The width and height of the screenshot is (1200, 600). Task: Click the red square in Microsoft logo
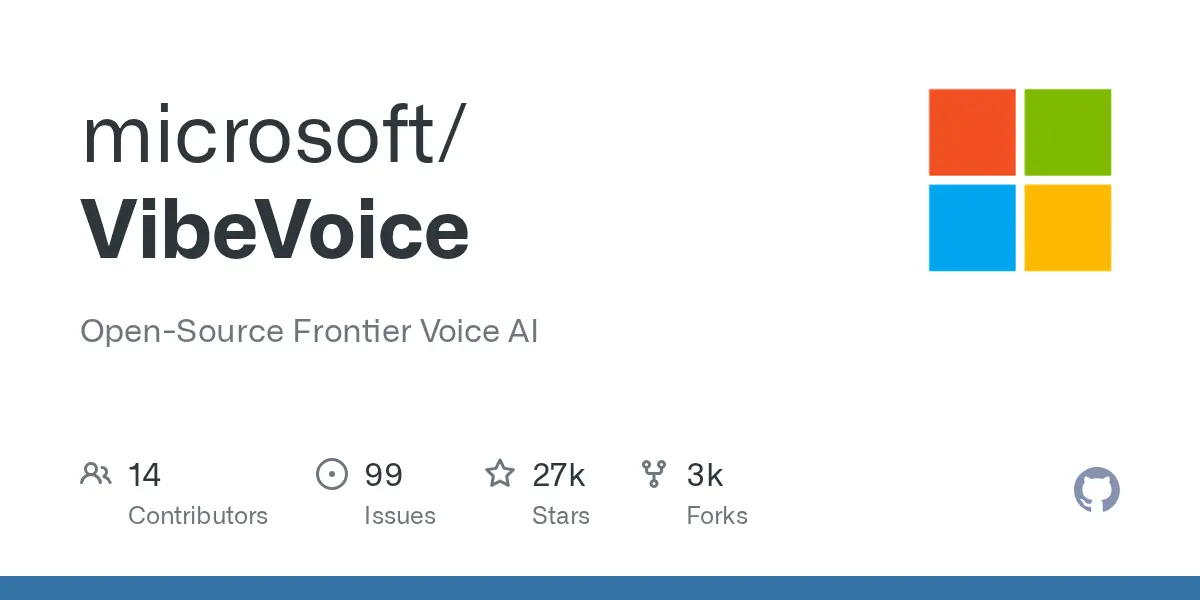pos(972,132)
